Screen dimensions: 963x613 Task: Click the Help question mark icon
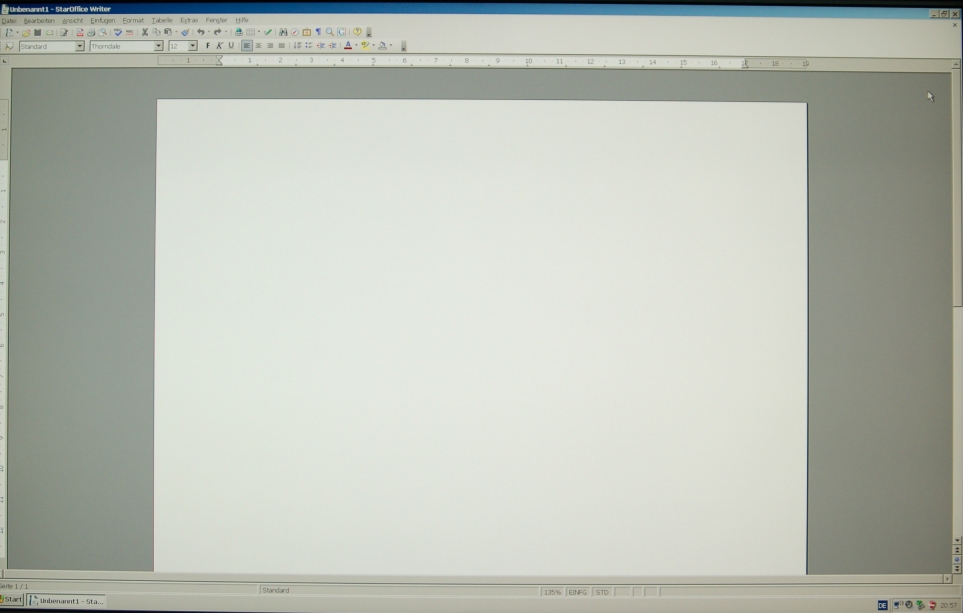[x=357, y=33]
